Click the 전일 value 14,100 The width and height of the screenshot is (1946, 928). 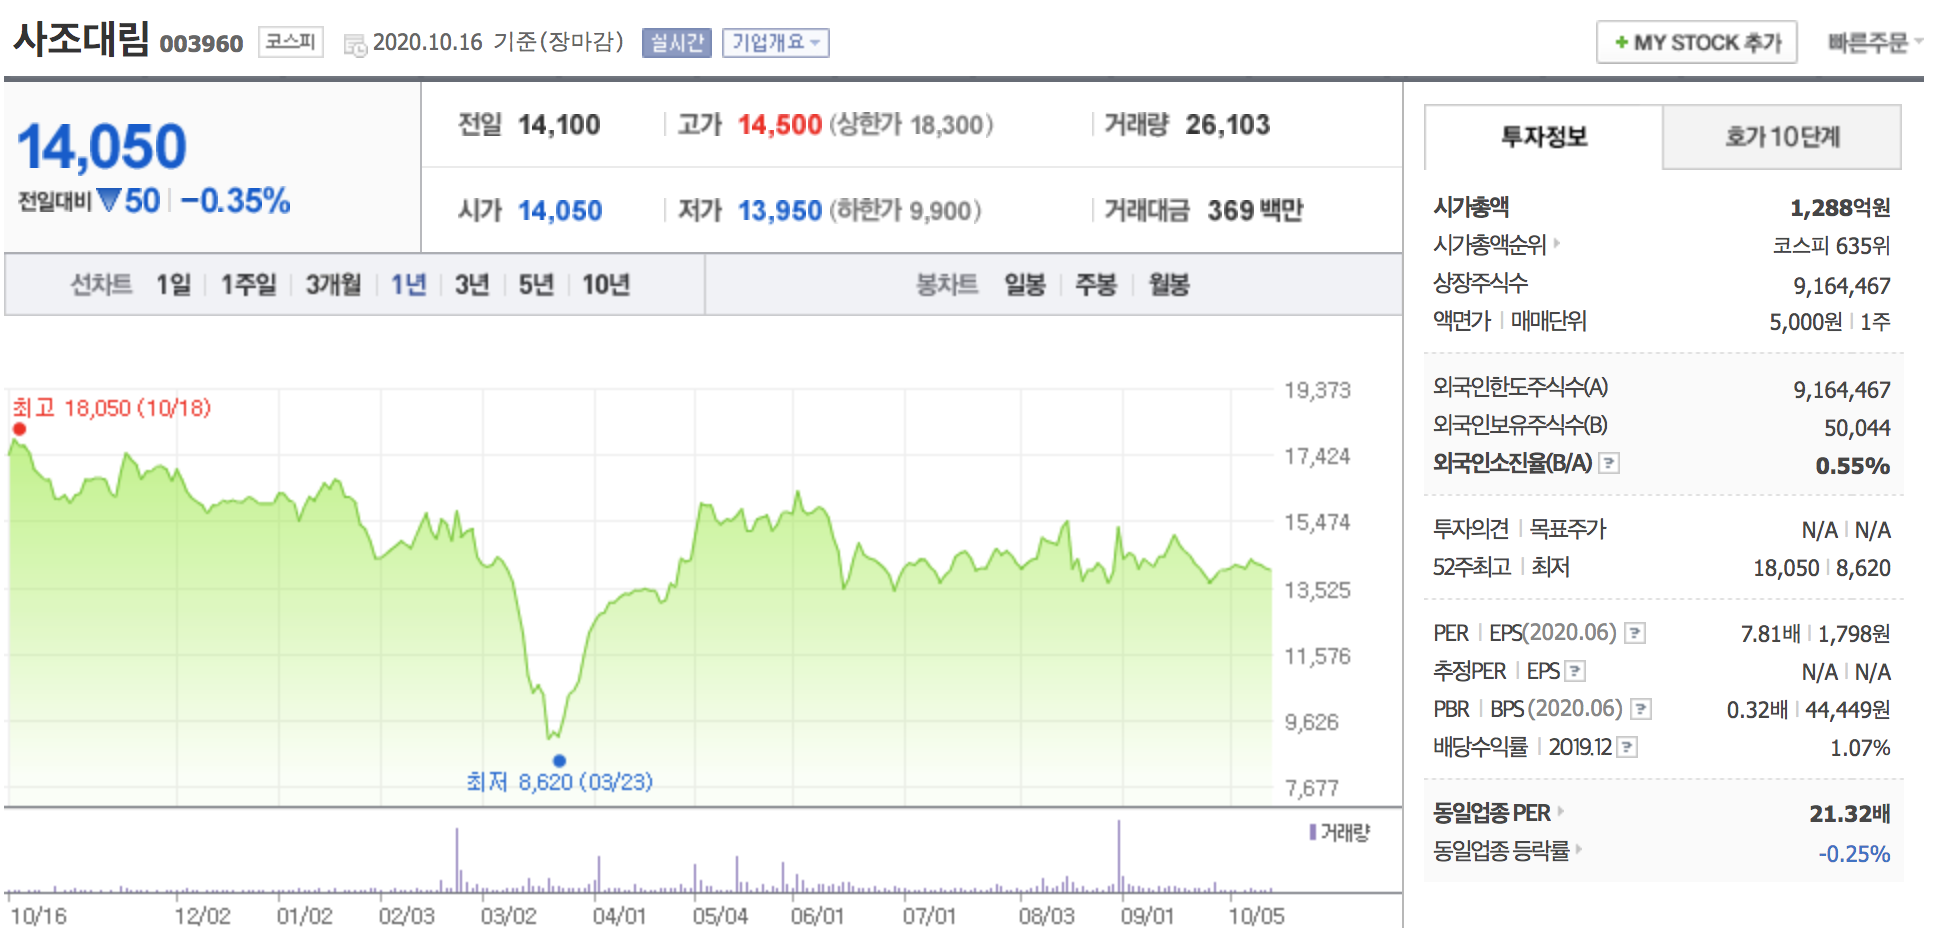559,125
